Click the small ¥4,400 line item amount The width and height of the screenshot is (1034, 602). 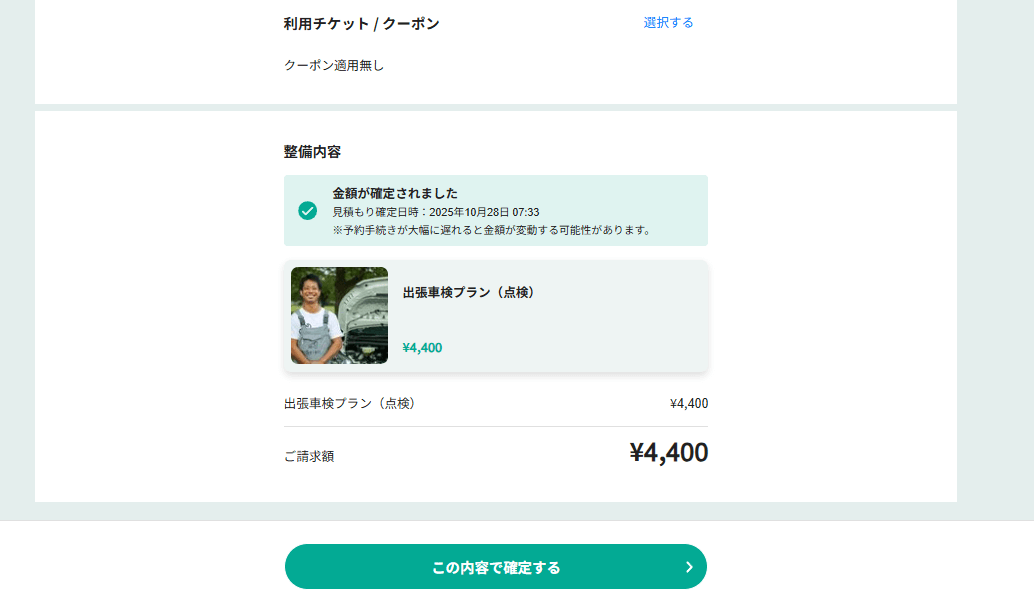[688, 403]
